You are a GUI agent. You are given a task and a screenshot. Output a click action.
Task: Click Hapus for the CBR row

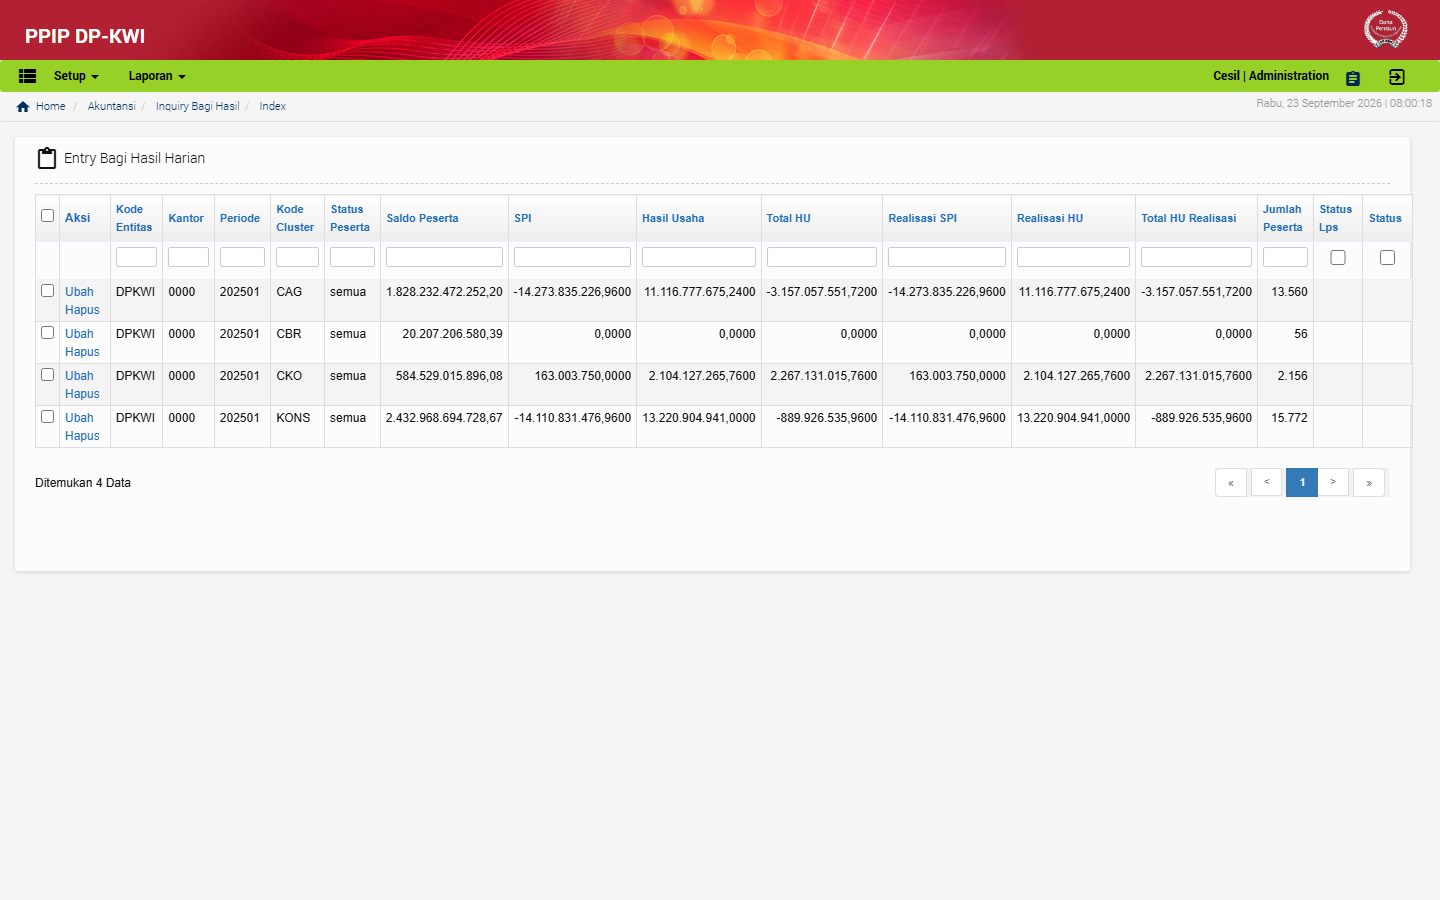[82, 352]
